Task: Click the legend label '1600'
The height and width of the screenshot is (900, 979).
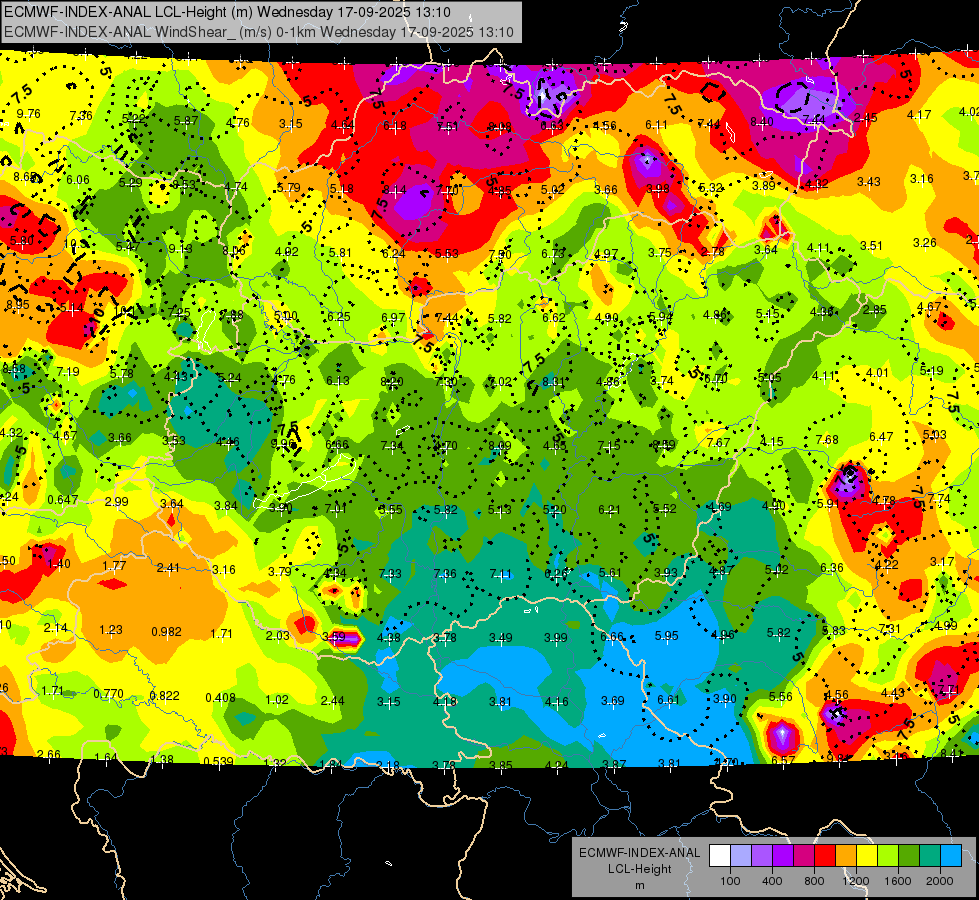Action: (x=897, y=881)
